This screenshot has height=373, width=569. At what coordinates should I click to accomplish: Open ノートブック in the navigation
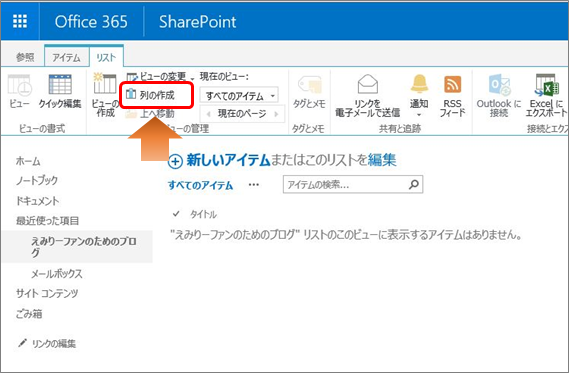37,181
